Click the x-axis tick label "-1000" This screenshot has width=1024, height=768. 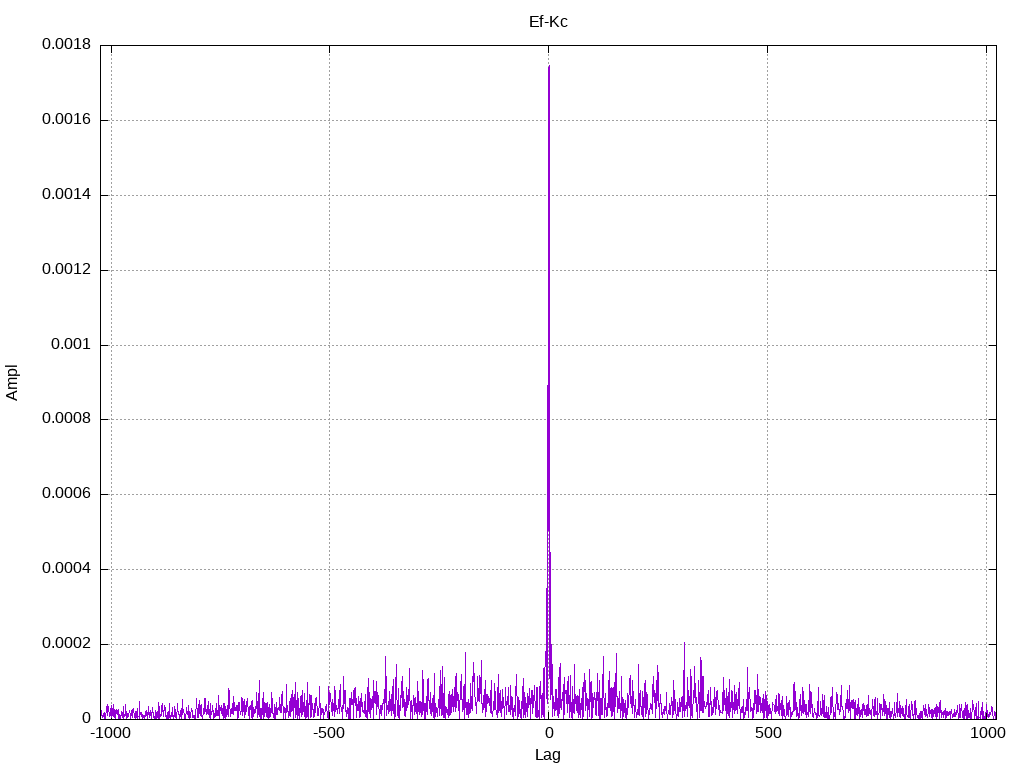[111, 733]
